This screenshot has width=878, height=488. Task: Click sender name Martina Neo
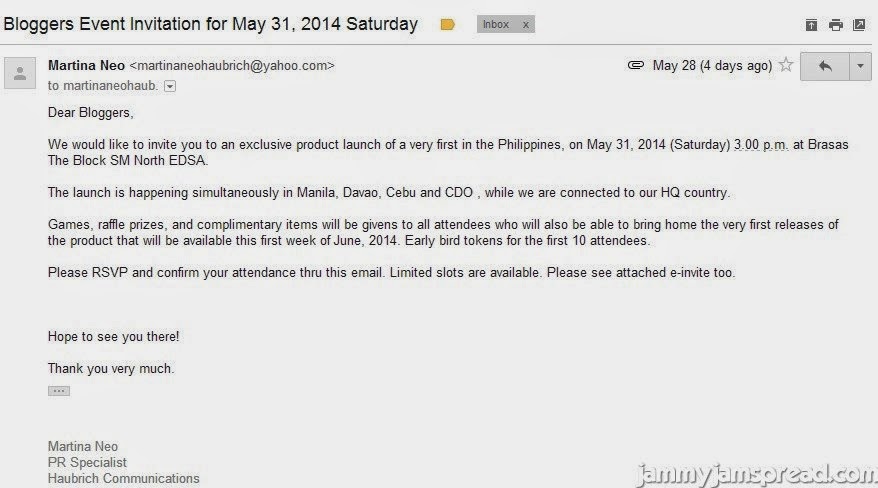86,65
